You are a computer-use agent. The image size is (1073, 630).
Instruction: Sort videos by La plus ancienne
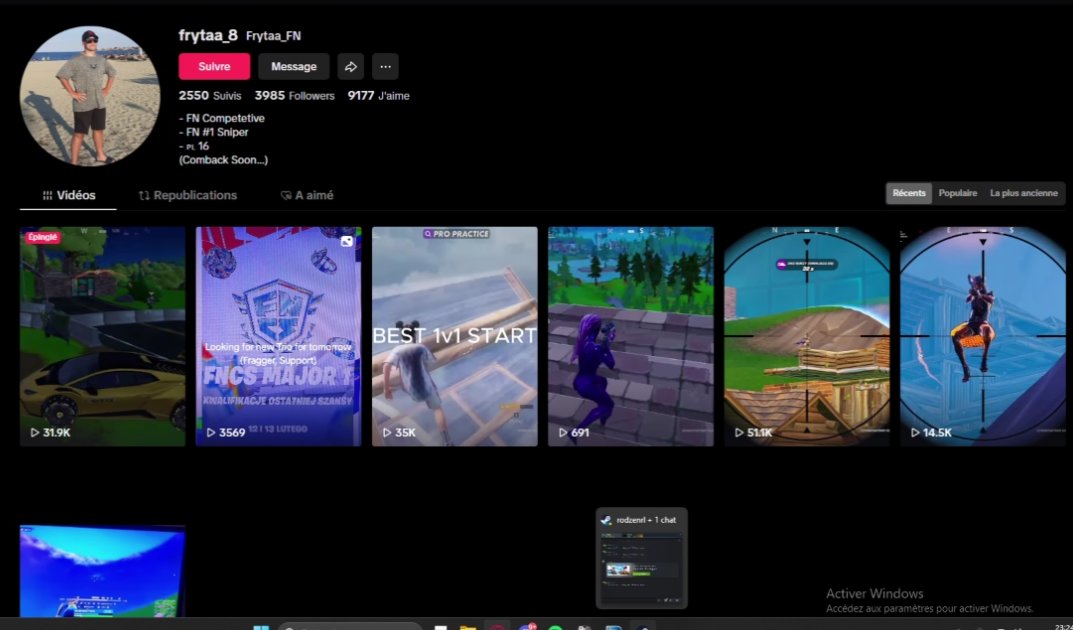point(1024,193)
